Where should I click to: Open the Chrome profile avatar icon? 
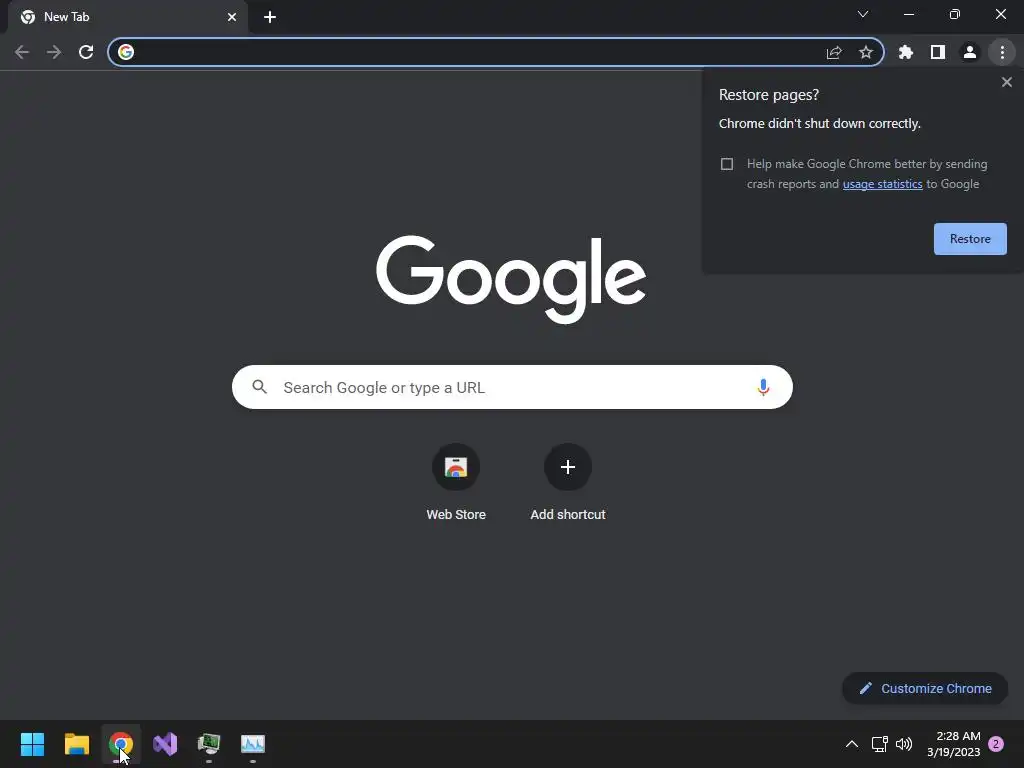point(970,52)
